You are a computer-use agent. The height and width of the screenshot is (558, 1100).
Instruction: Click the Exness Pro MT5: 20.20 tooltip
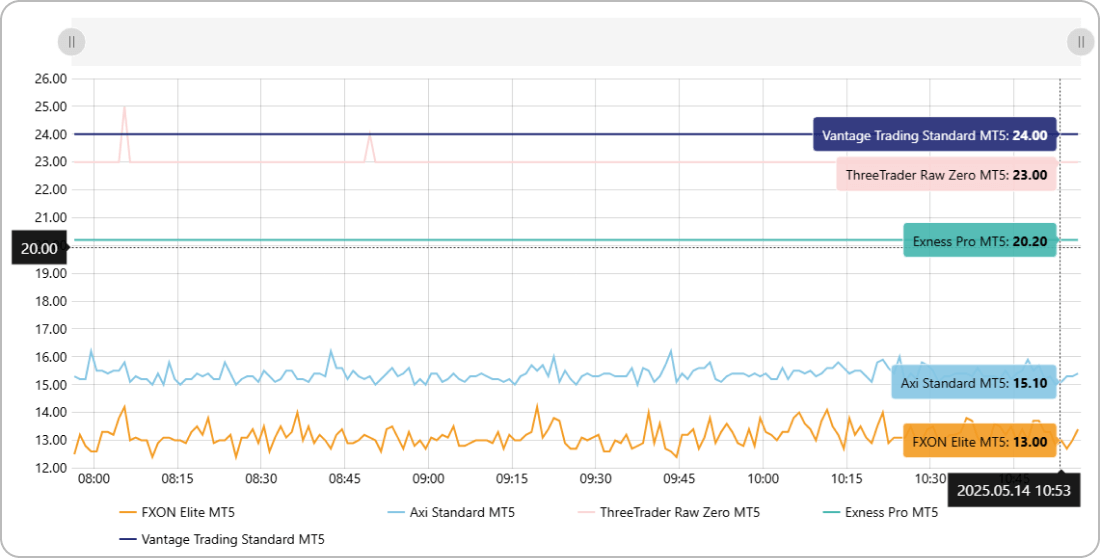tap(979, 240)
